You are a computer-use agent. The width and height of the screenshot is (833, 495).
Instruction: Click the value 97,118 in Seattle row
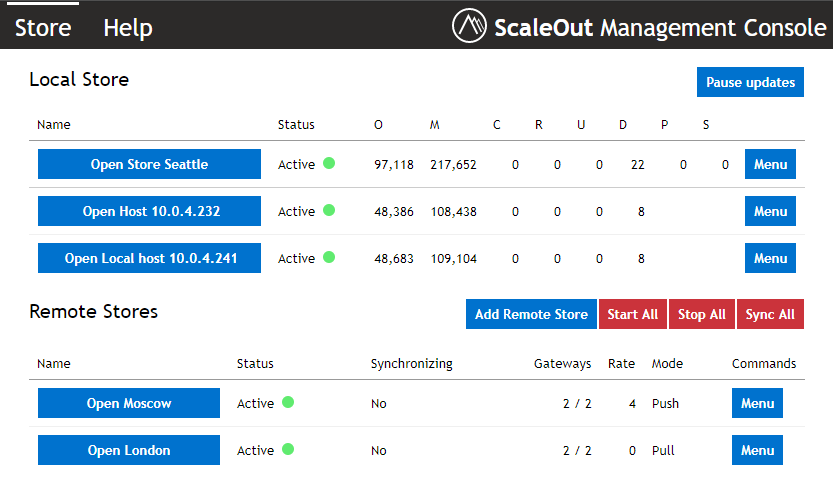point(394,165)
